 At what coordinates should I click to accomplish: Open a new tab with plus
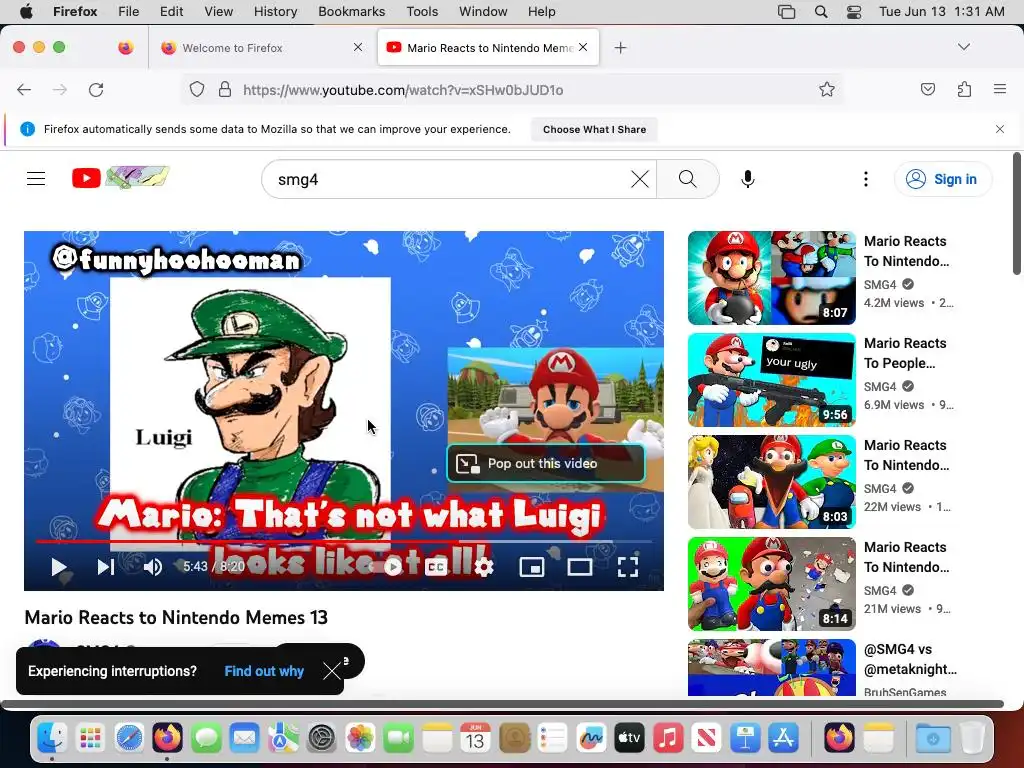pos(620,48)
